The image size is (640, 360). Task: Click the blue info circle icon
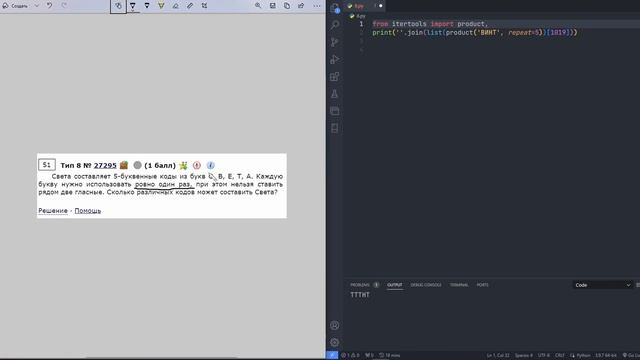tap(211, 165)
